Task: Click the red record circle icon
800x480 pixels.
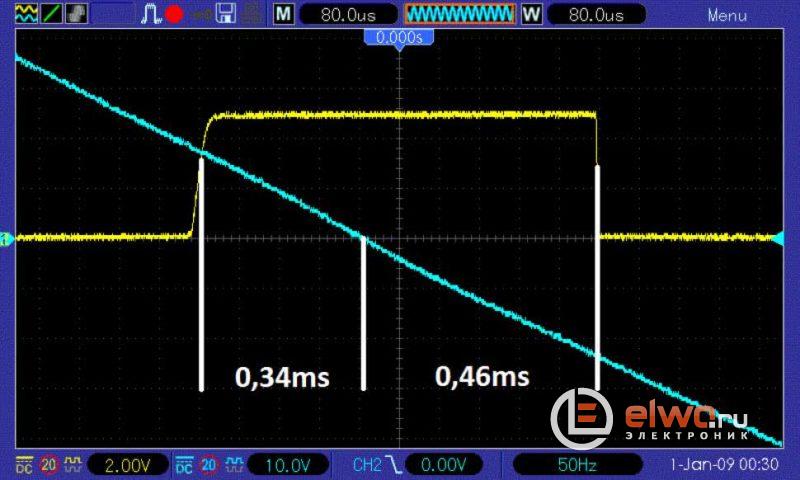Action: coord(174,14)
